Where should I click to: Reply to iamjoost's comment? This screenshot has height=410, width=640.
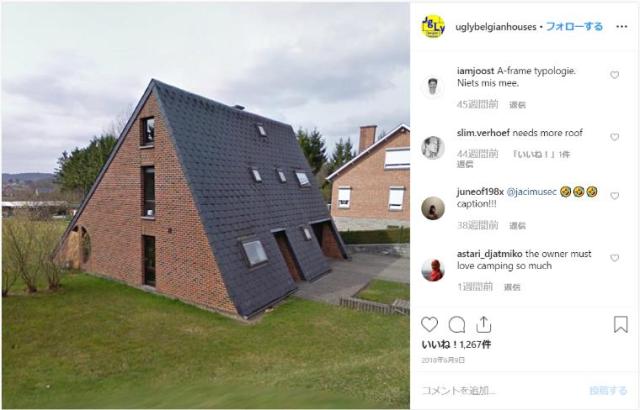[x=517, y=105]
